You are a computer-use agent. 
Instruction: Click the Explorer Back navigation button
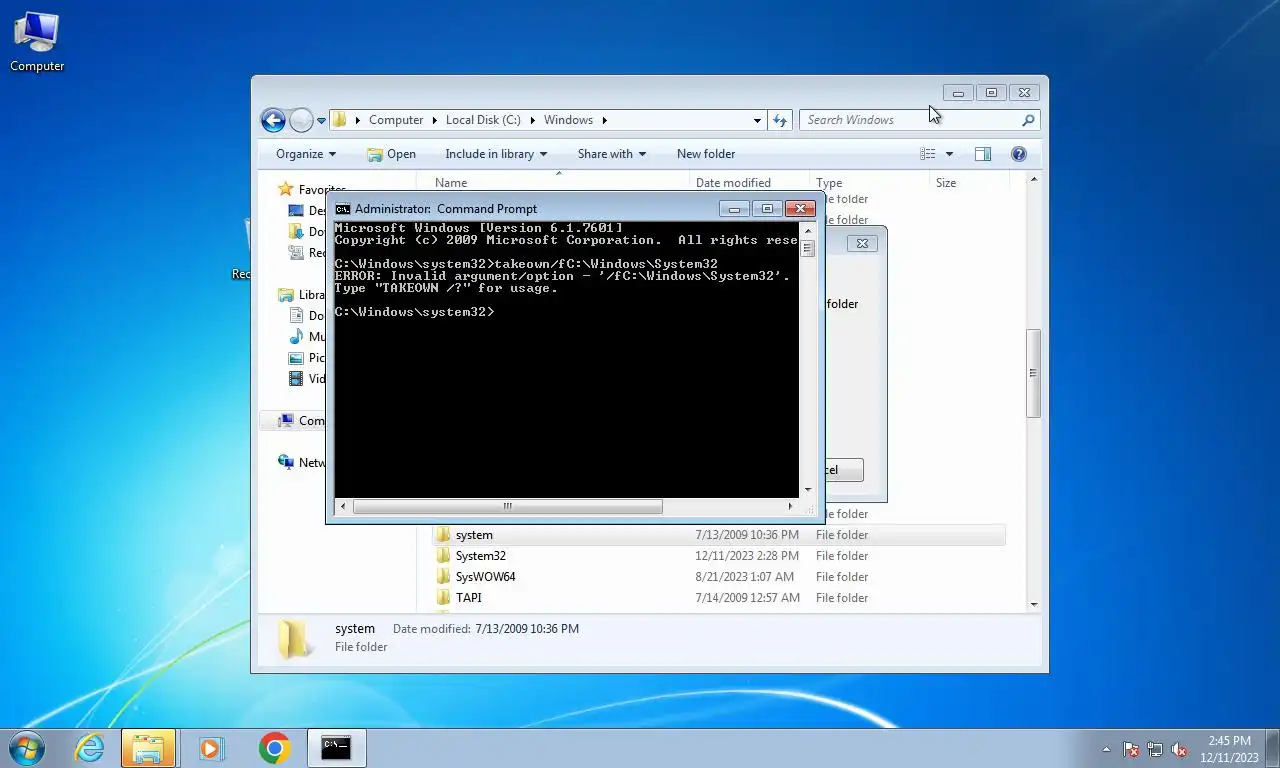click(x=273, y=120)
